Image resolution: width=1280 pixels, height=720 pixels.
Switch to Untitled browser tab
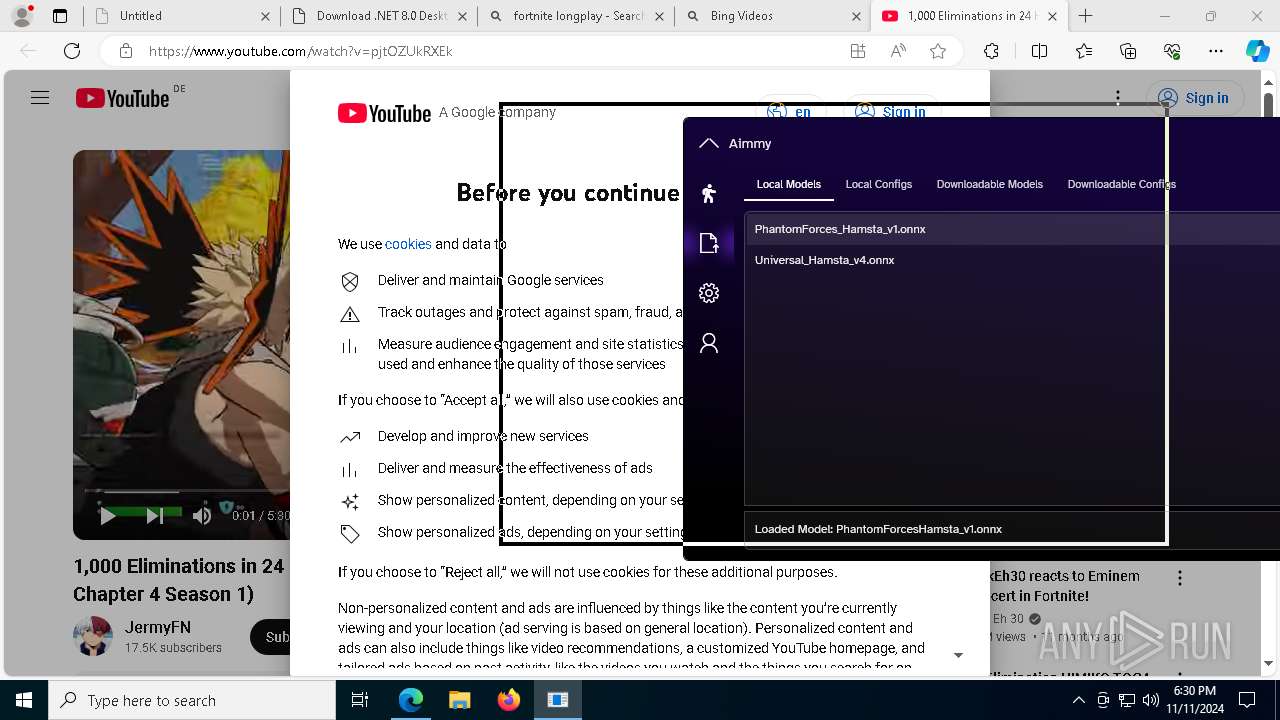click(x=180, y=16)
